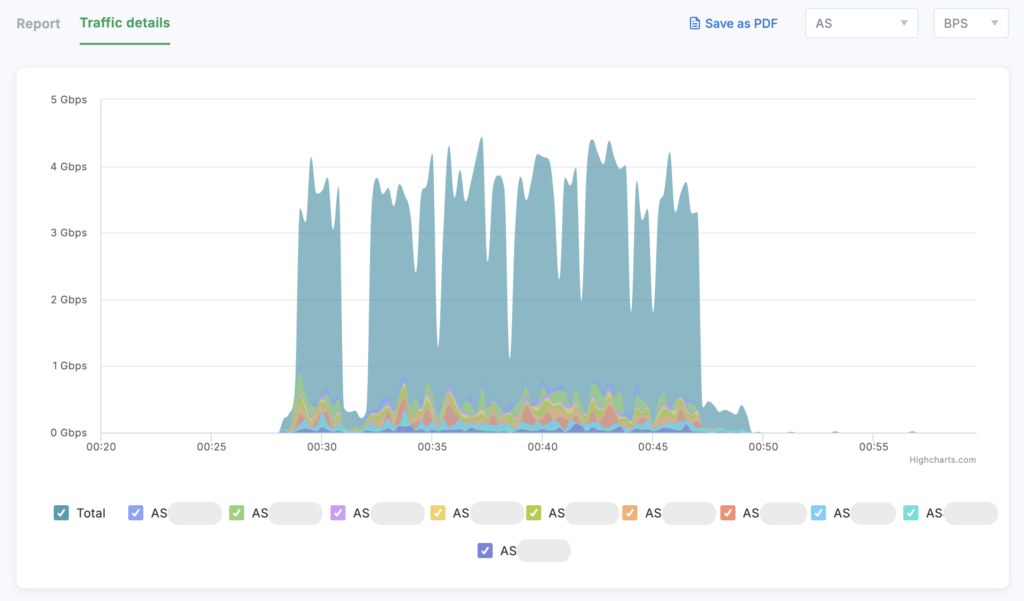Open the BPS unit dropdown
The height and width of the screenshot is (601, 1024).
(970, 23)
